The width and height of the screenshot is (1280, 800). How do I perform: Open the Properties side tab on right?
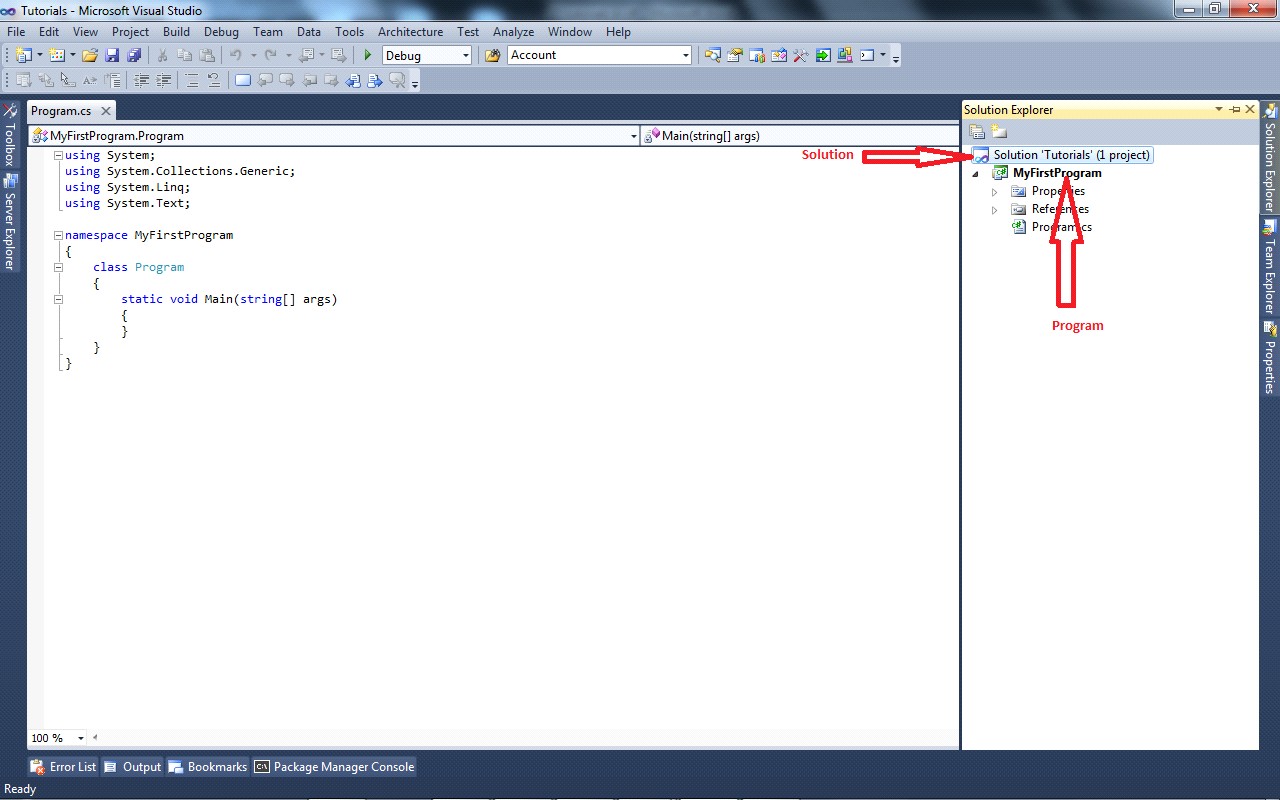pos(1270,357)
